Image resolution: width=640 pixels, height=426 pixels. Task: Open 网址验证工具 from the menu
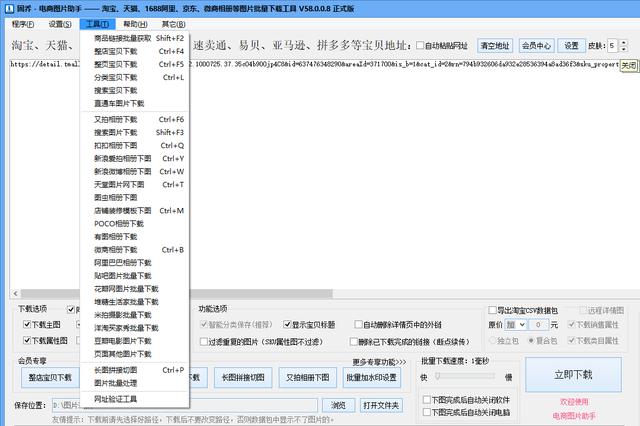point(135,399)
